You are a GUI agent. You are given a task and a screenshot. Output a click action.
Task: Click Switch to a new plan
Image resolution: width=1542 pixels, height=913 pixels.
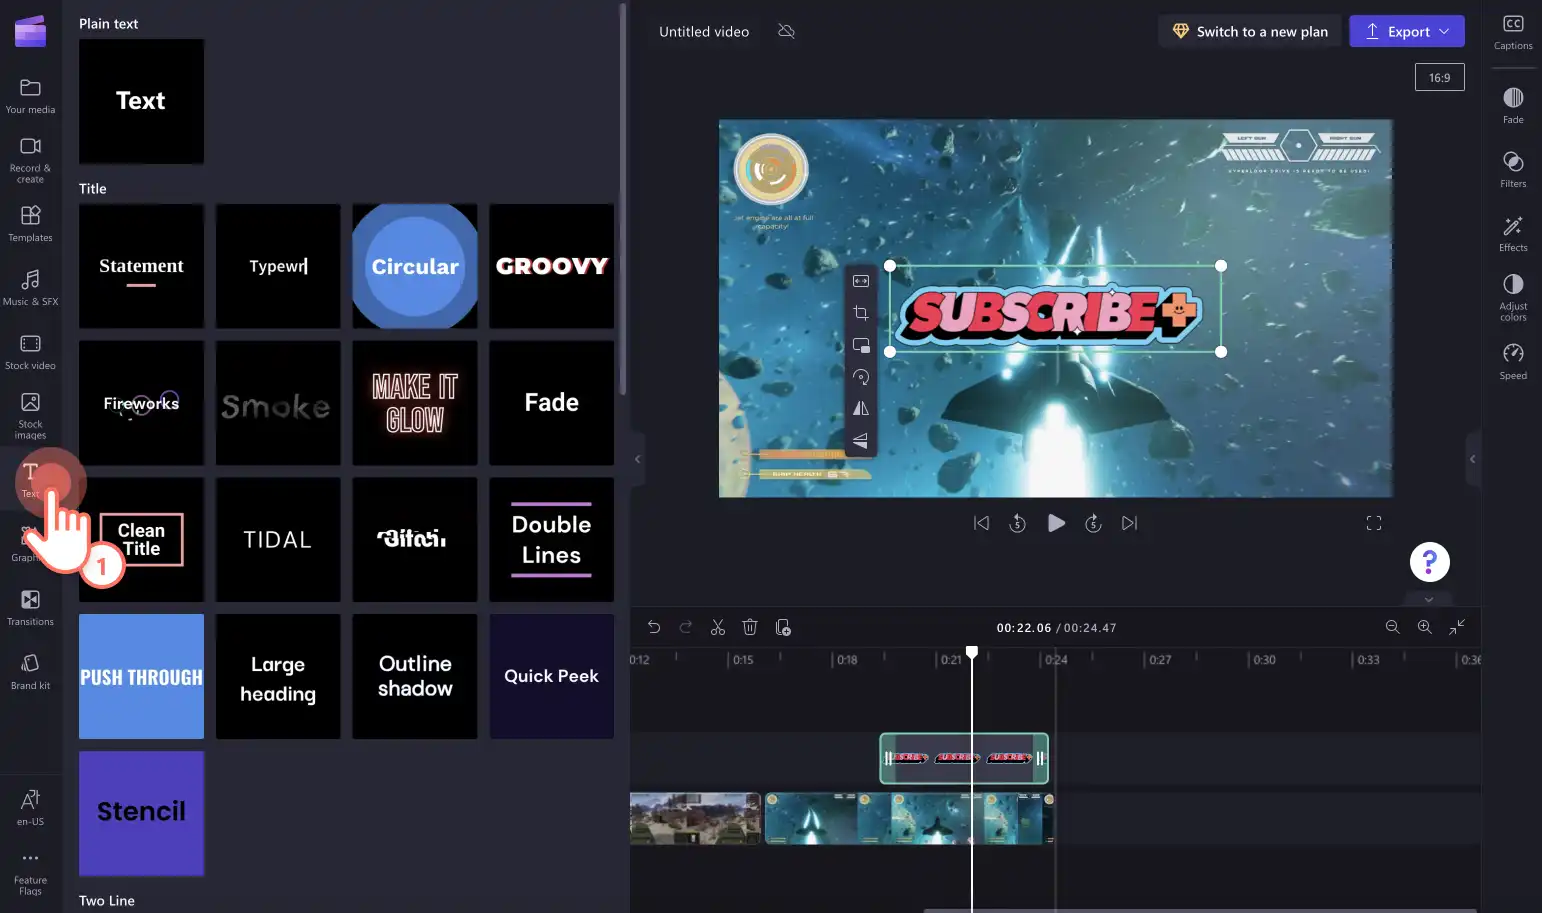pos(1250,31)
